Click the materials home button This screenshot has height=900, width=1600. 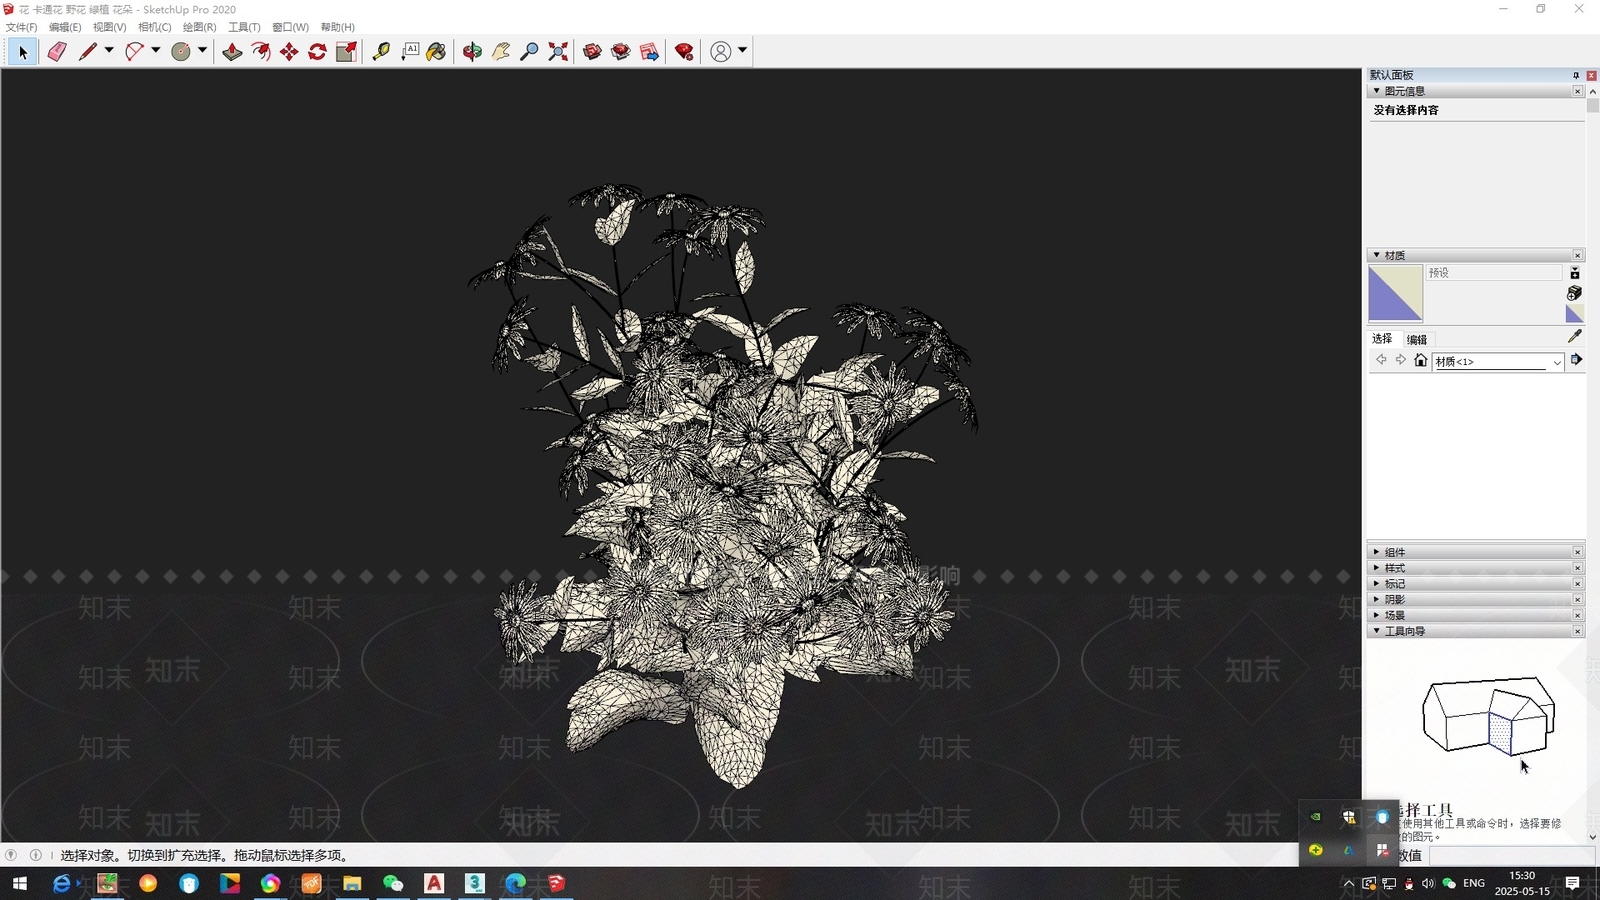pyautogui.click(x=1420, y=360)
